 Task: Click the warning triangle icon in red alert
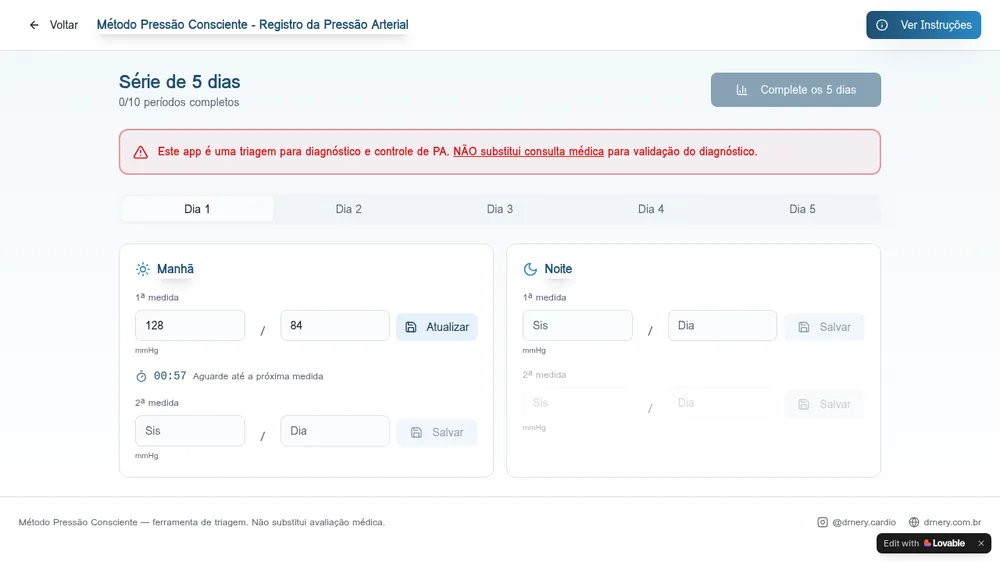(x=140, y=152)
